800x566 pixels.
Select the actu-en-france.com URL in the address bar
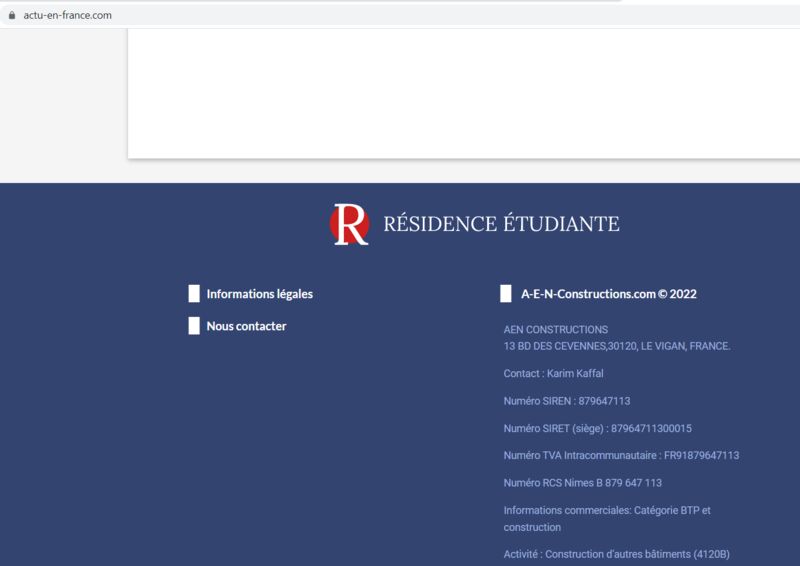[67, 15]
